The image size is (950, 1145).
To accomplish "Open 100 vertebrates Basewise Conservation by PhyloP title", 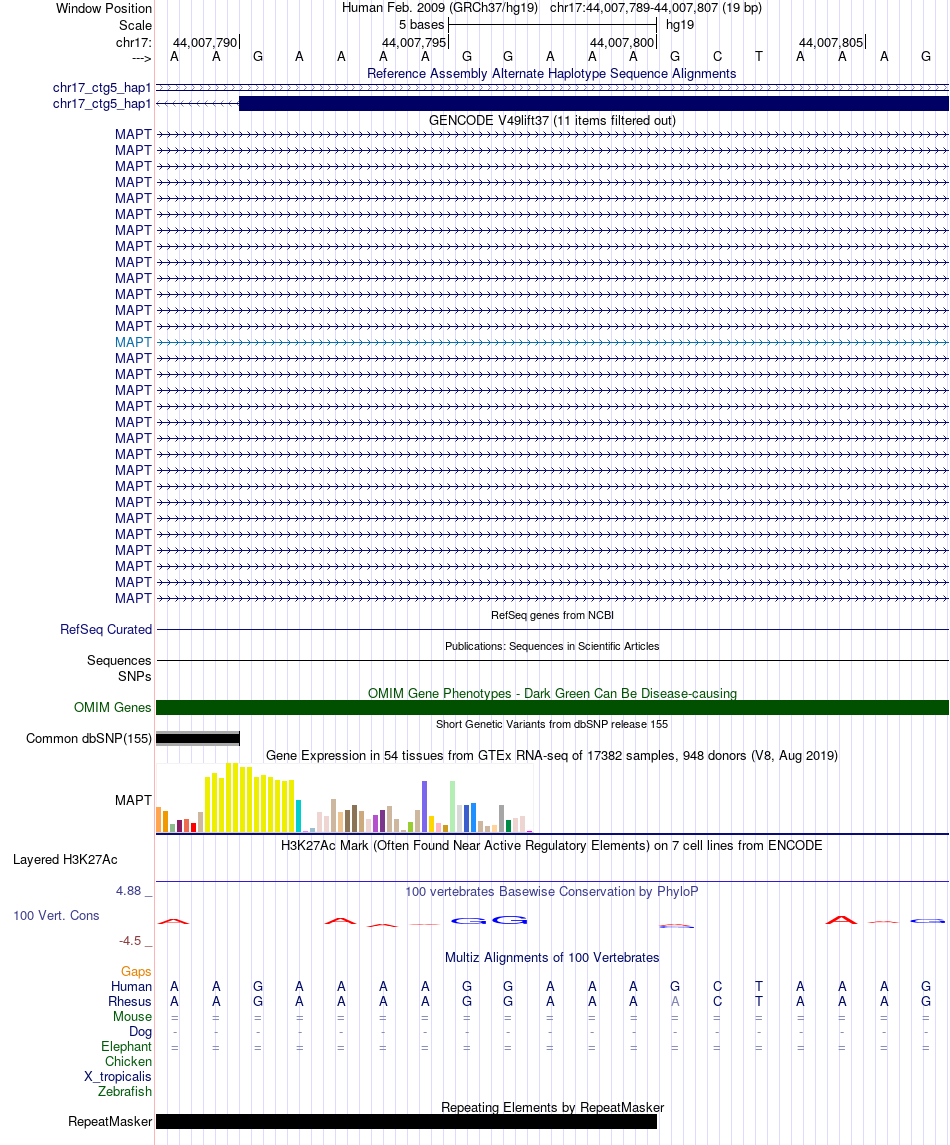I will point(551,892).
